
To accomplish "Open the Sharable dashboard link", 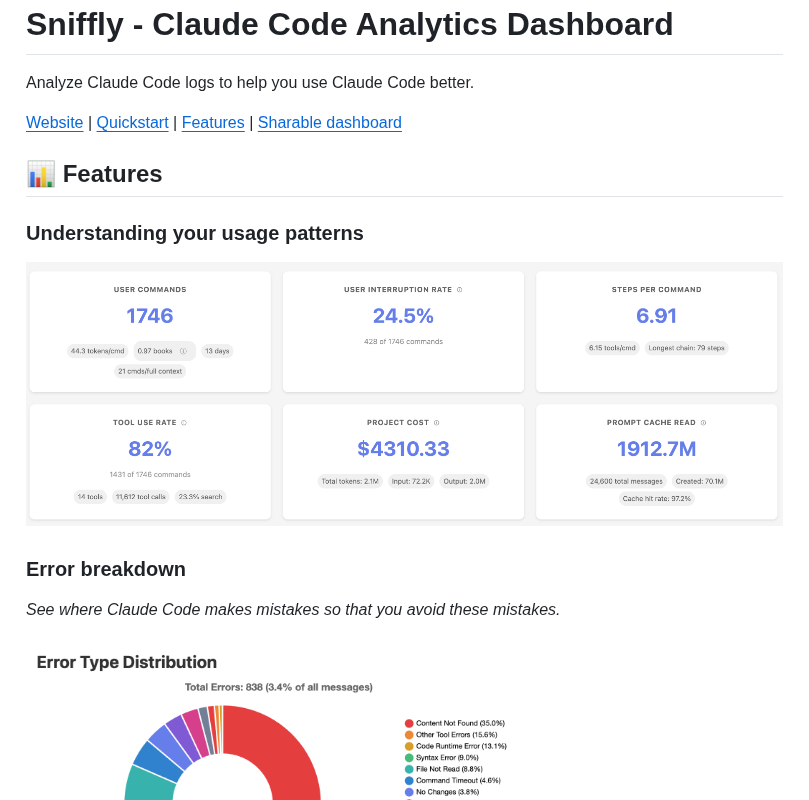I will coord(330,122).
